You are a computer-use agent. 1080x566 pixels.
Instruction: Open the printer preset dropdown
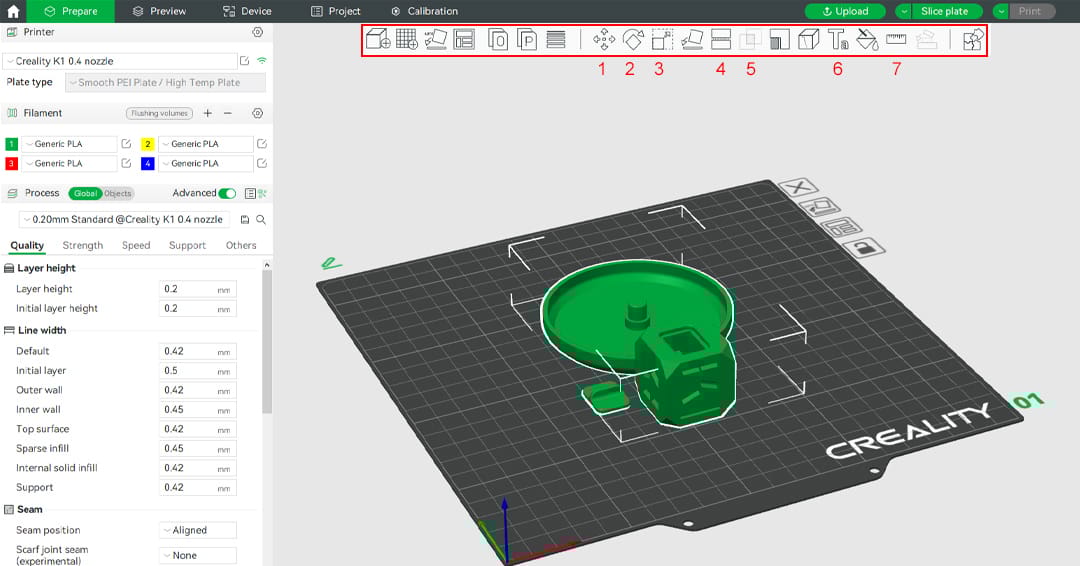[120, 61]
